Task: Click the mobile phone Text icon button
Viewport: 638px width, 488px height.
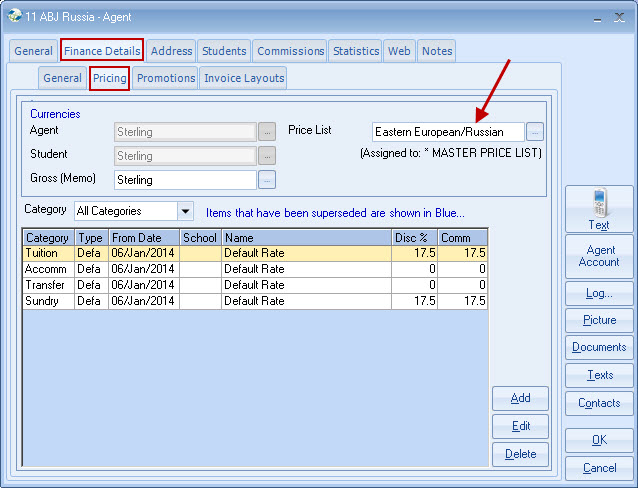Action: pyautogui.click(x=598, y=209)
